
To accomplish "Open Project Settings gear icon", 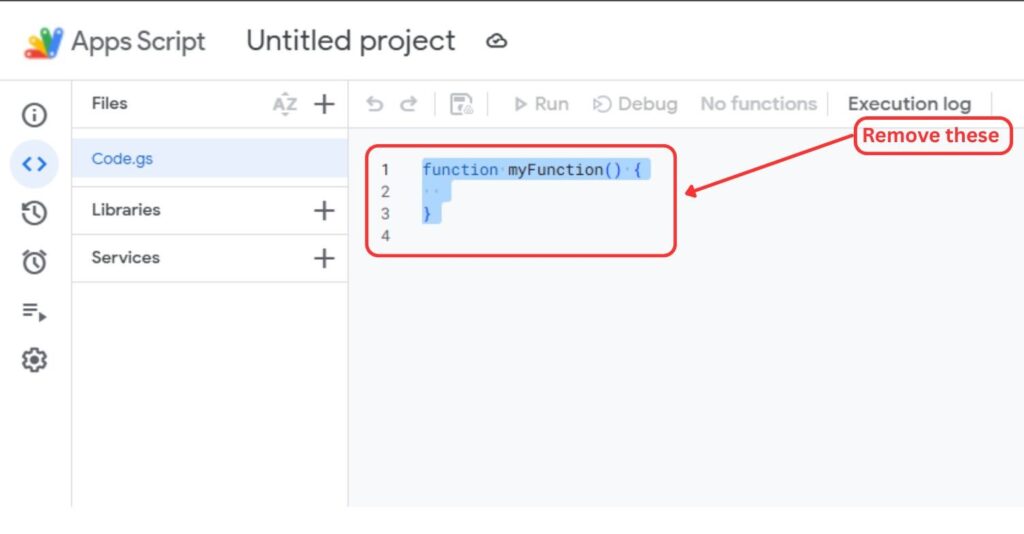I will (35, 360).
